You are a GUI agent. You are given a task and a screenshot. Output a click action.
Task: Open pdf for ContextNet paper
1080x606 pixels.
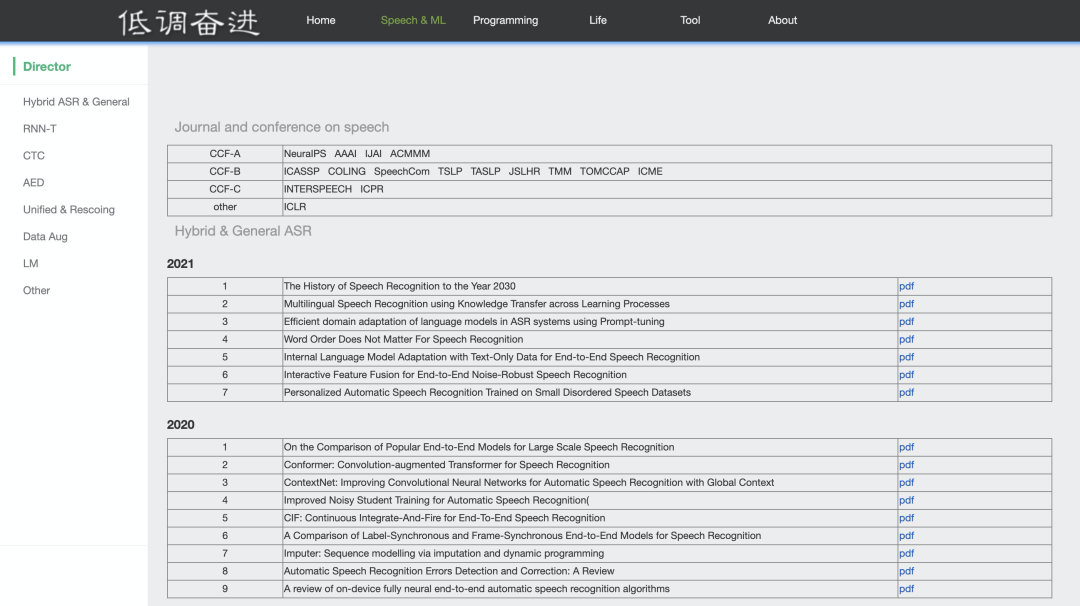coord(906,483)
